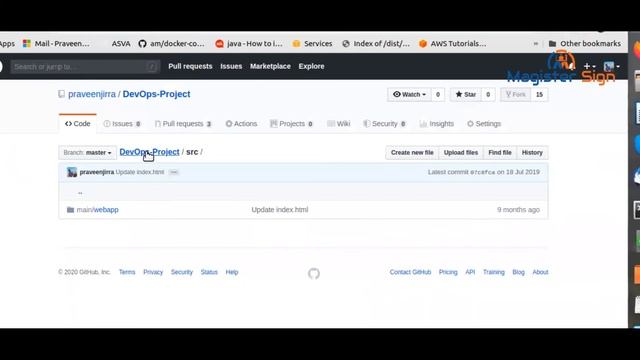Open the Services bookmark
The height and width of the screenshot is (360, 640).
312,44
